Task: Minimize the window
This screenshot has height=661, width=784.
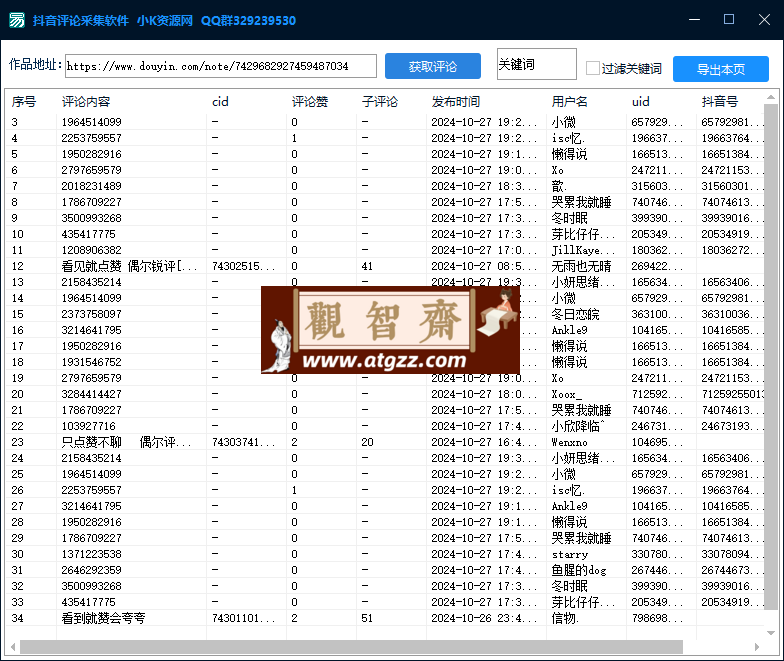Action: tap(694, 20)
